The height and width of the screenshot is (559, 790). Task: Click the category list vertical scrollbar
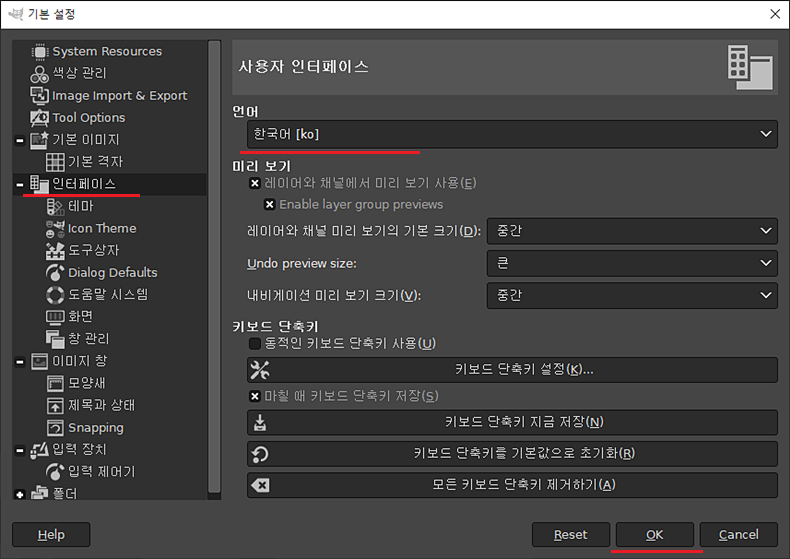pyautogui.click(x=214, y=267)
